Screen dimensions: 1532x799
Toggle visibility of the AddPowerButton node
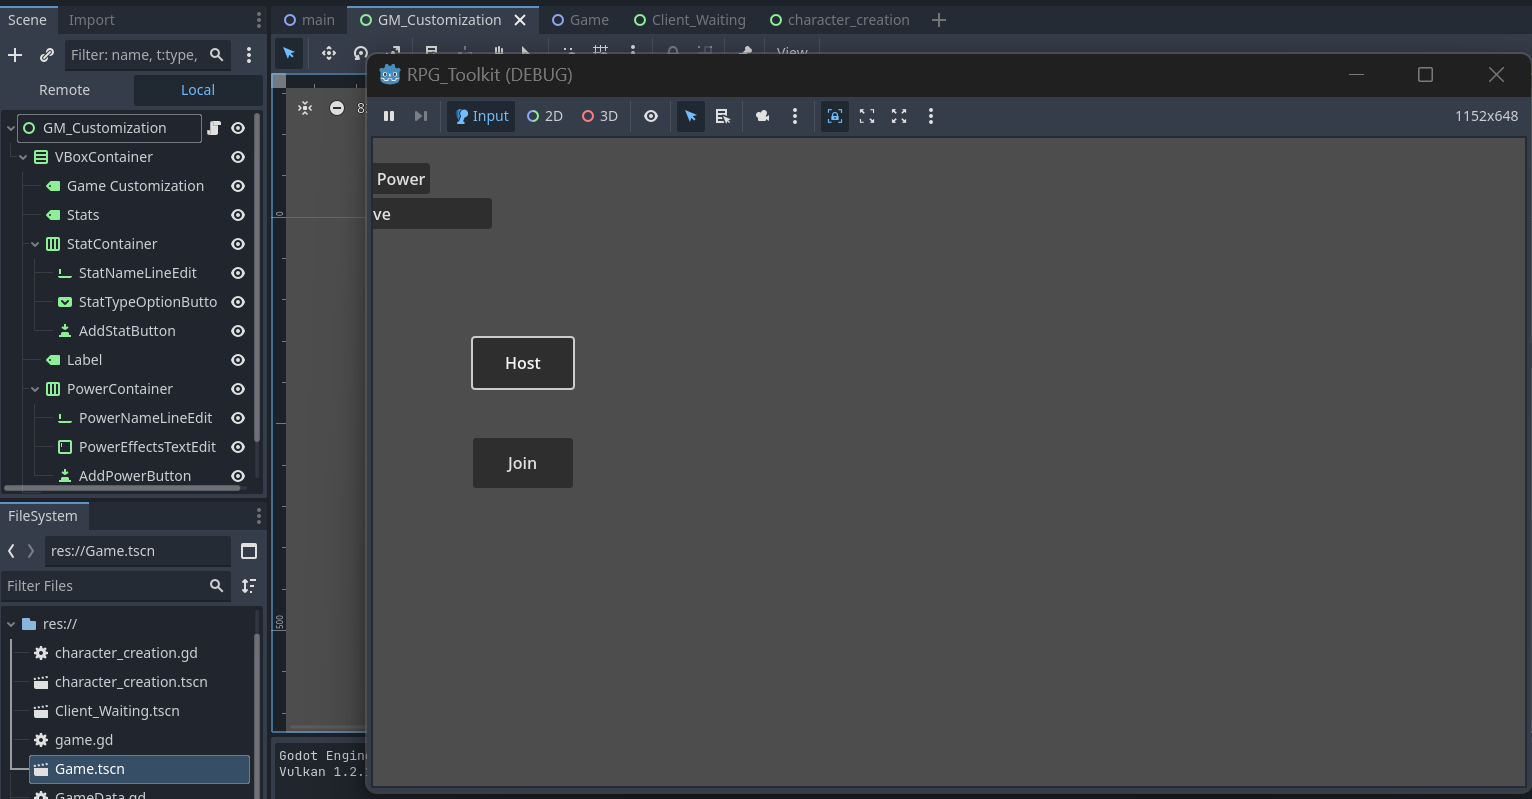238,476
